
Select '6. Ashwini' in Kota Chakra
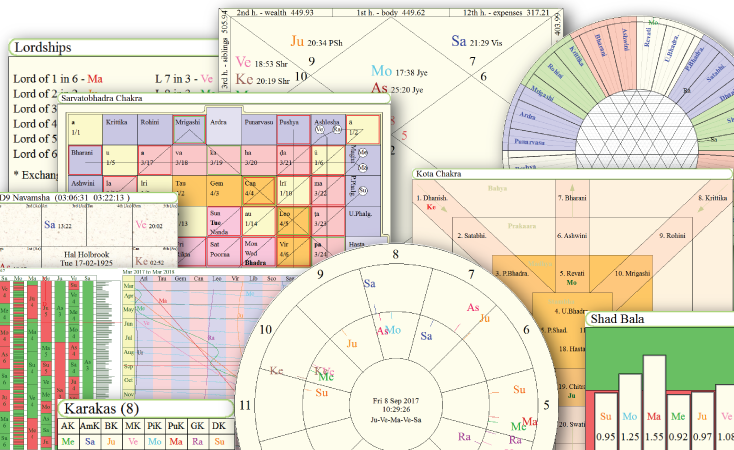[572, 236]
